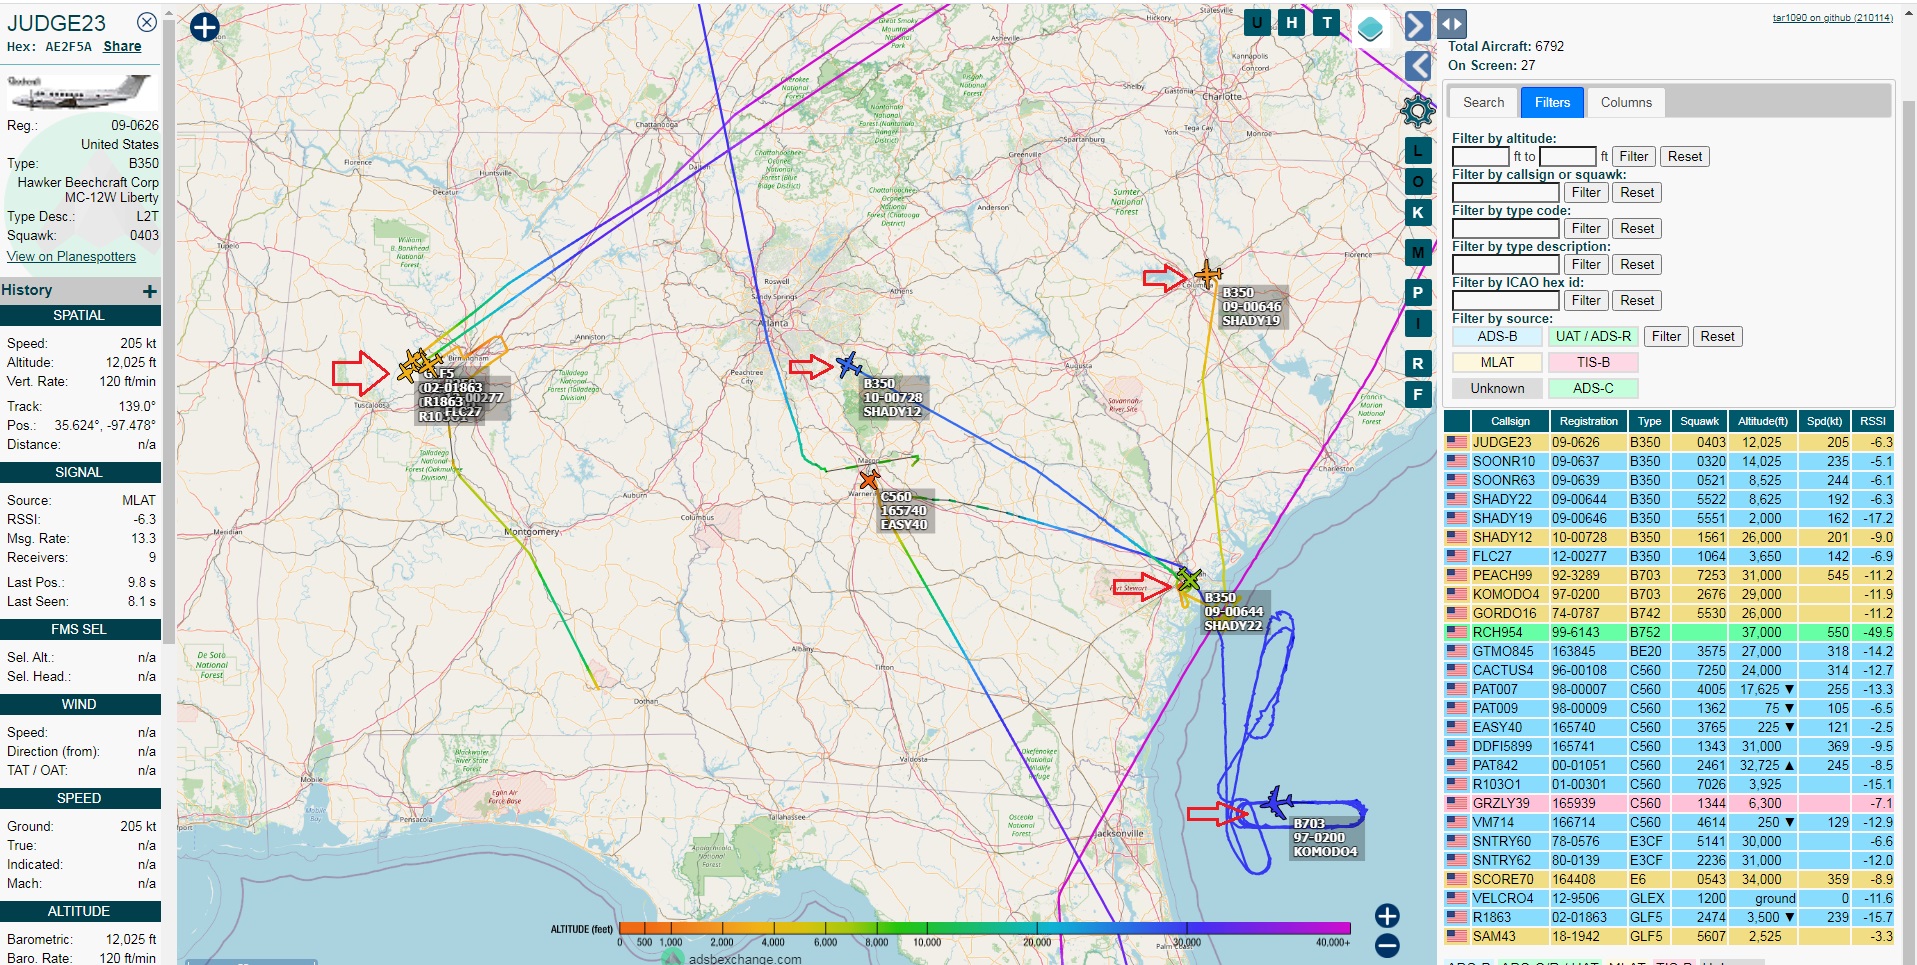Select the Unknown source filter
Screen dimensions: 1917x965
pyautogui.click(x=1497, y=388)
